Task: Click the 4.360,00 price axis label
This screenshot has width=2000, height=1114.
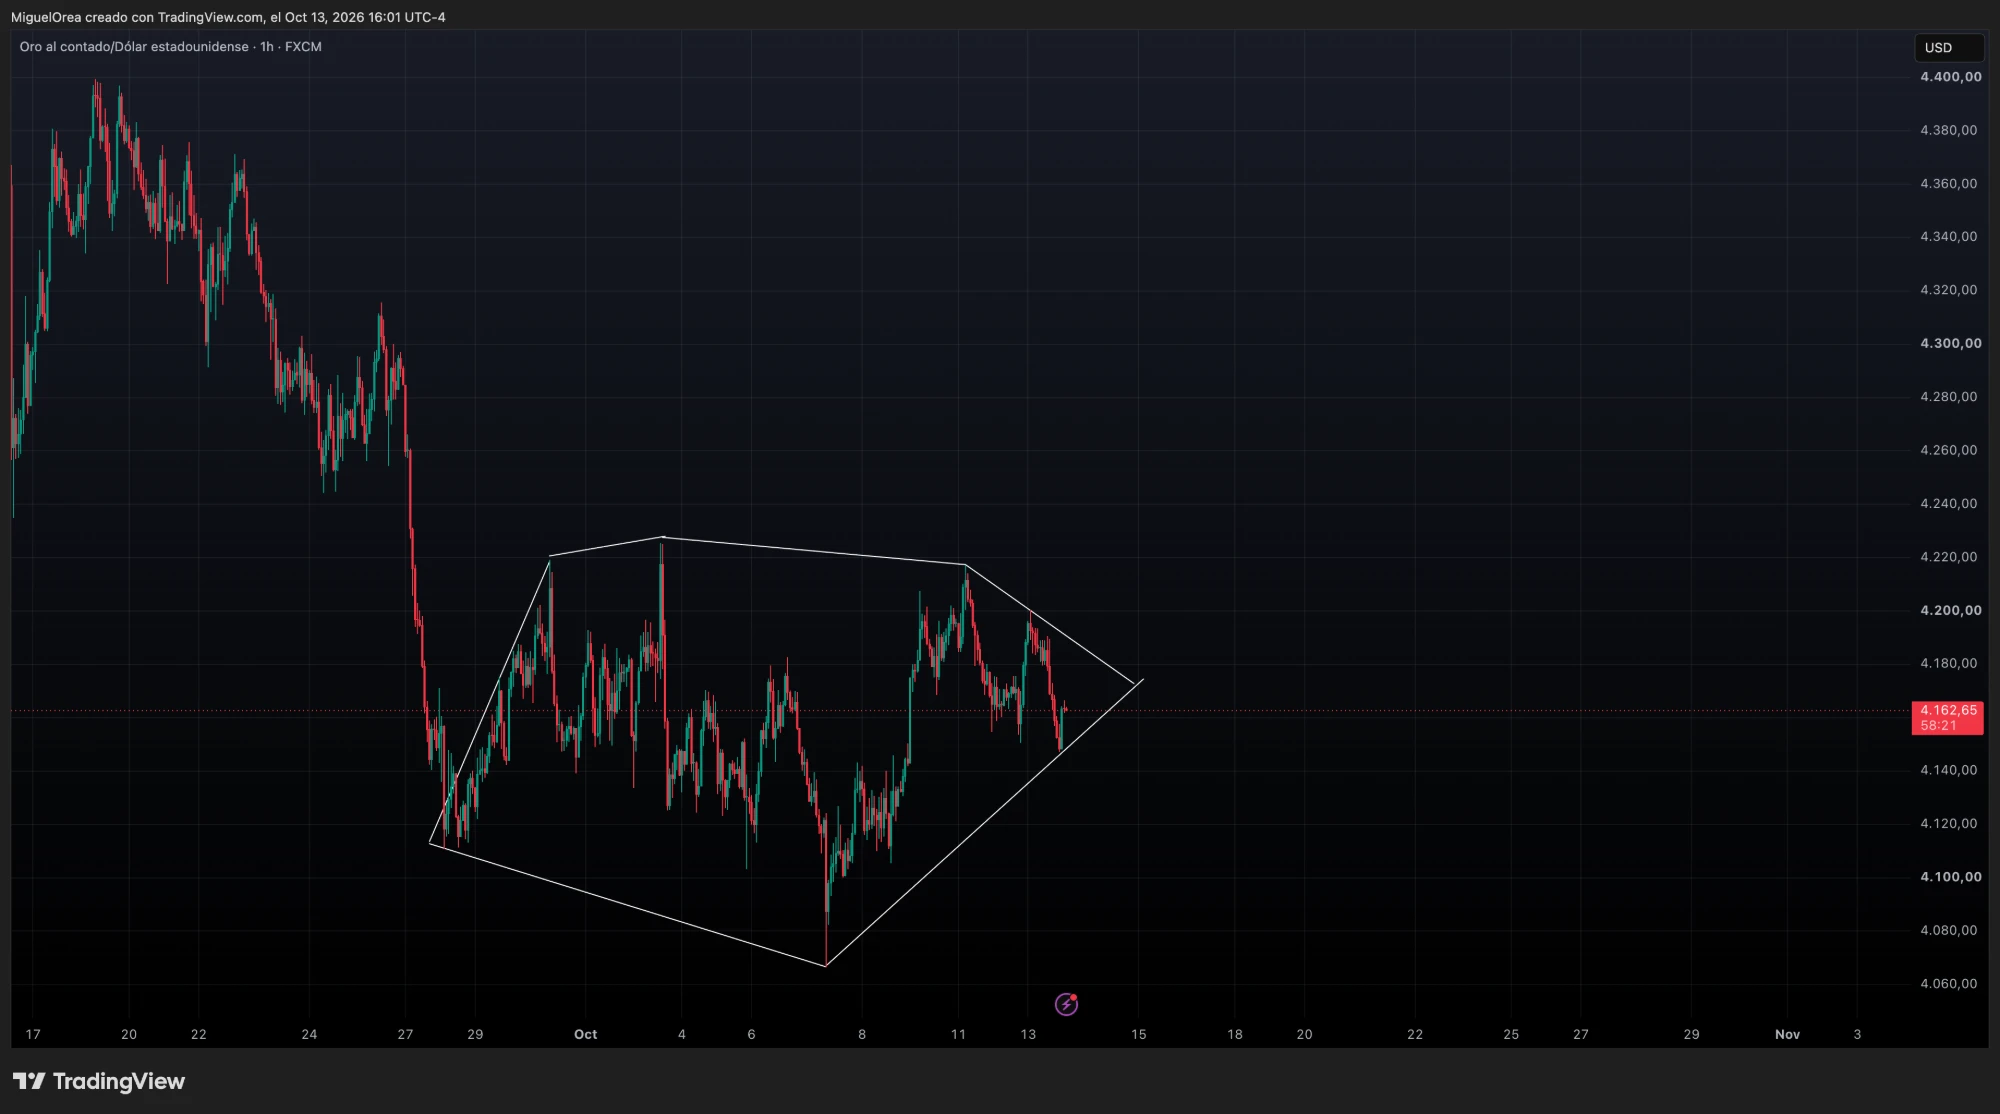Action: (1948, 184)
